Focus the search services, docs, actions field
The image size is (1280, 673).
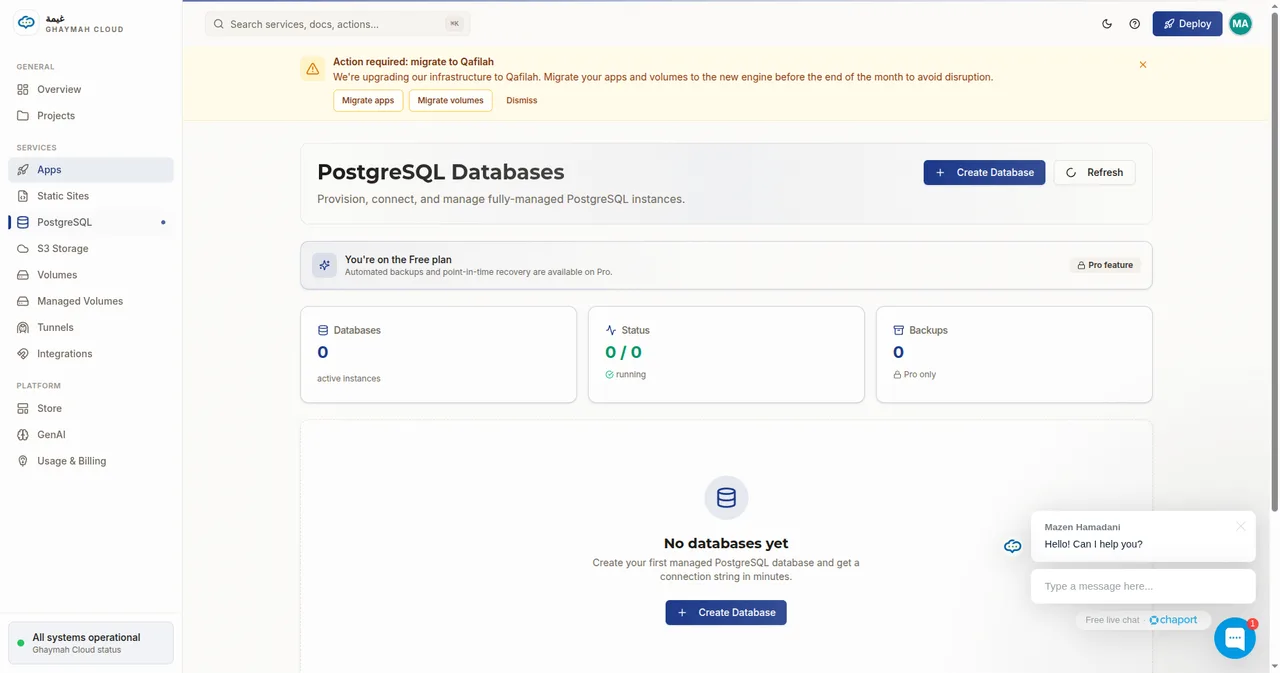tap(337, 24)
